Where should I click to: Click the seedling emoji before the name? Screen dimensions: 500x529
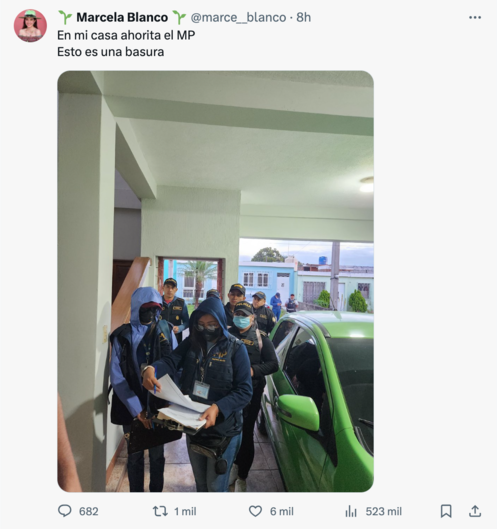click(65, 18)
